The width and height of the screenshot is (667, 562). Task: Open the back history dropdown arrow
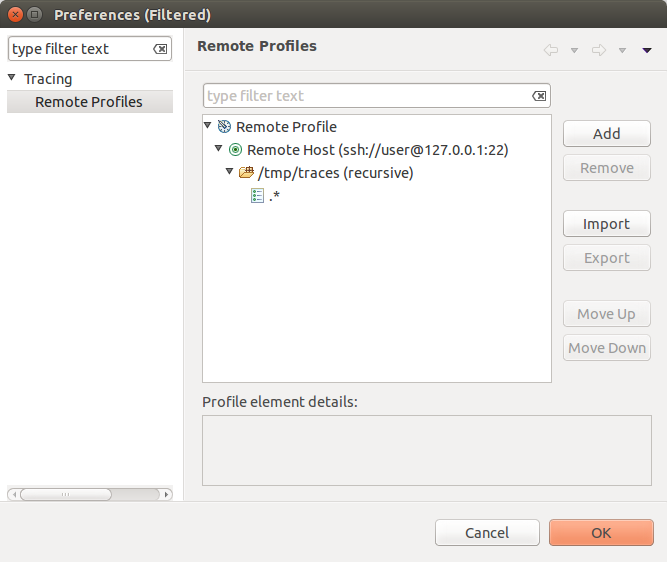click(x=574, y=50)
